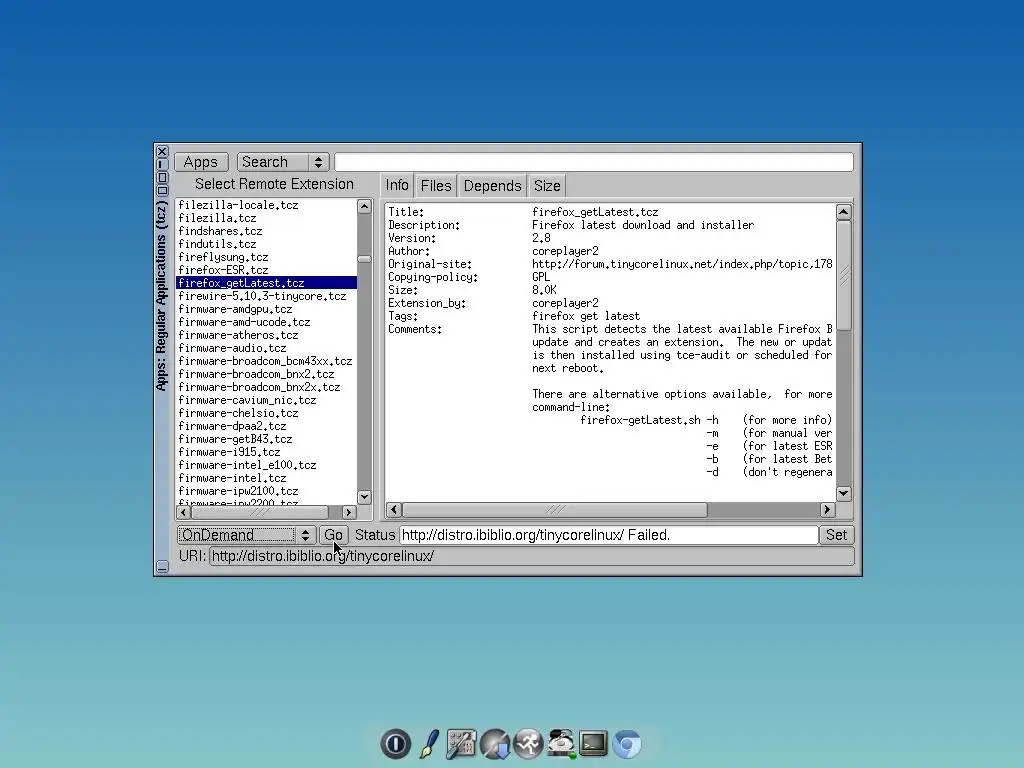Screen dimensions: 1024x768
Task: Click info pane scroll-up arrow
Action: [844, 212]
